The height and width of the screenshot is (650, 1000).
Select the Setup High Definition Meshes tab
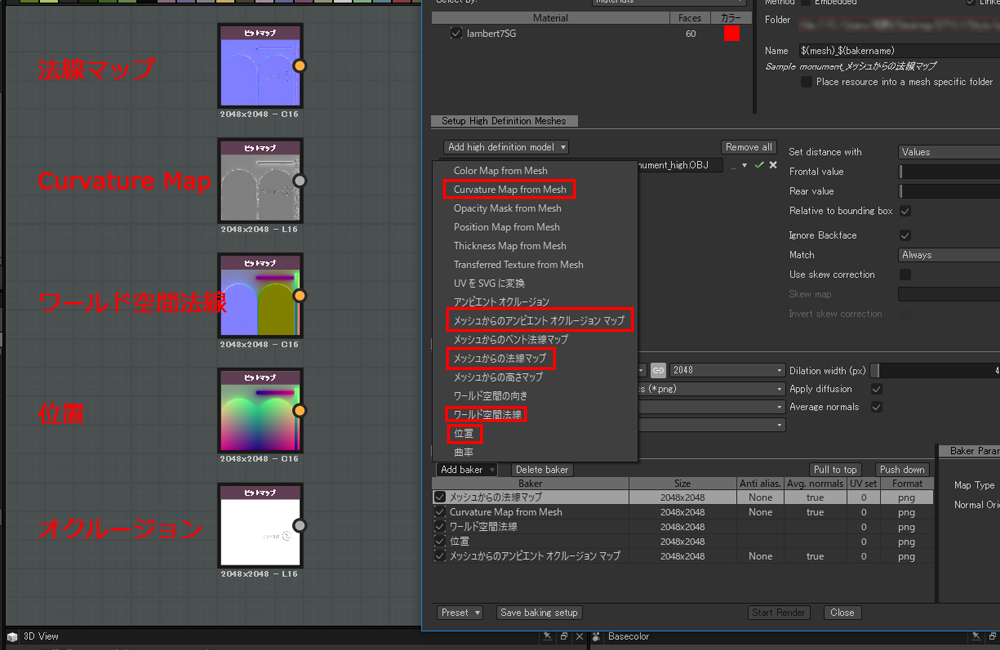coord(504,121)
